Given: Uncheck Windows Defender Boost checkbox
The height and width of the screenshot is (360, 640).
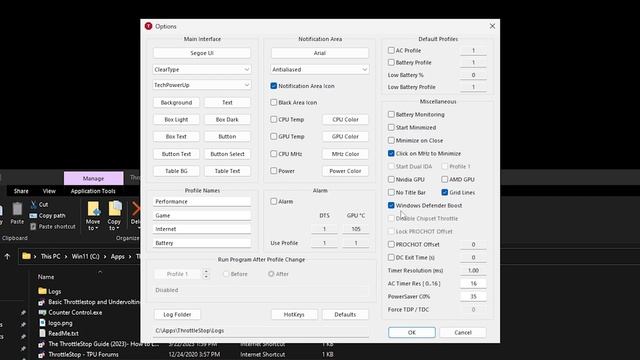Looking at the screenshot, I should (x=391, y=205).
